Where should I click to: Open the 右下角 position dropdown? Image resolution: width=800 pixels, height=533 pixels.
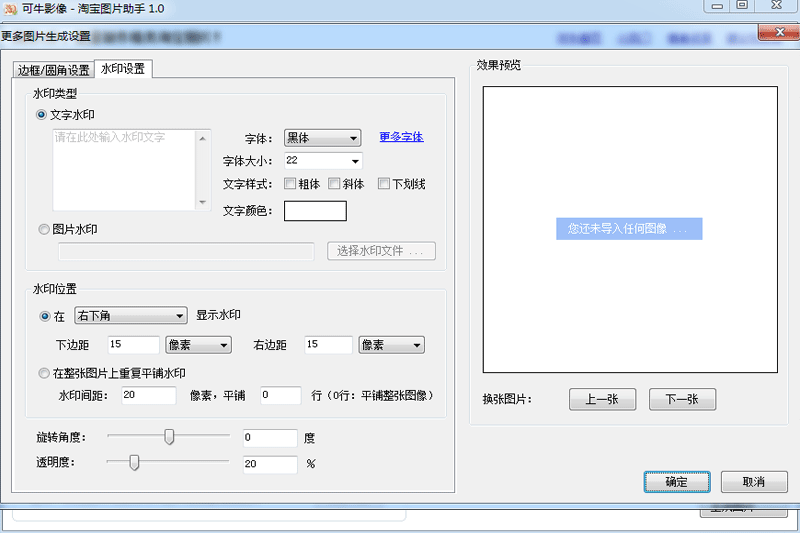pyautogui.click(x=131, y=316)
